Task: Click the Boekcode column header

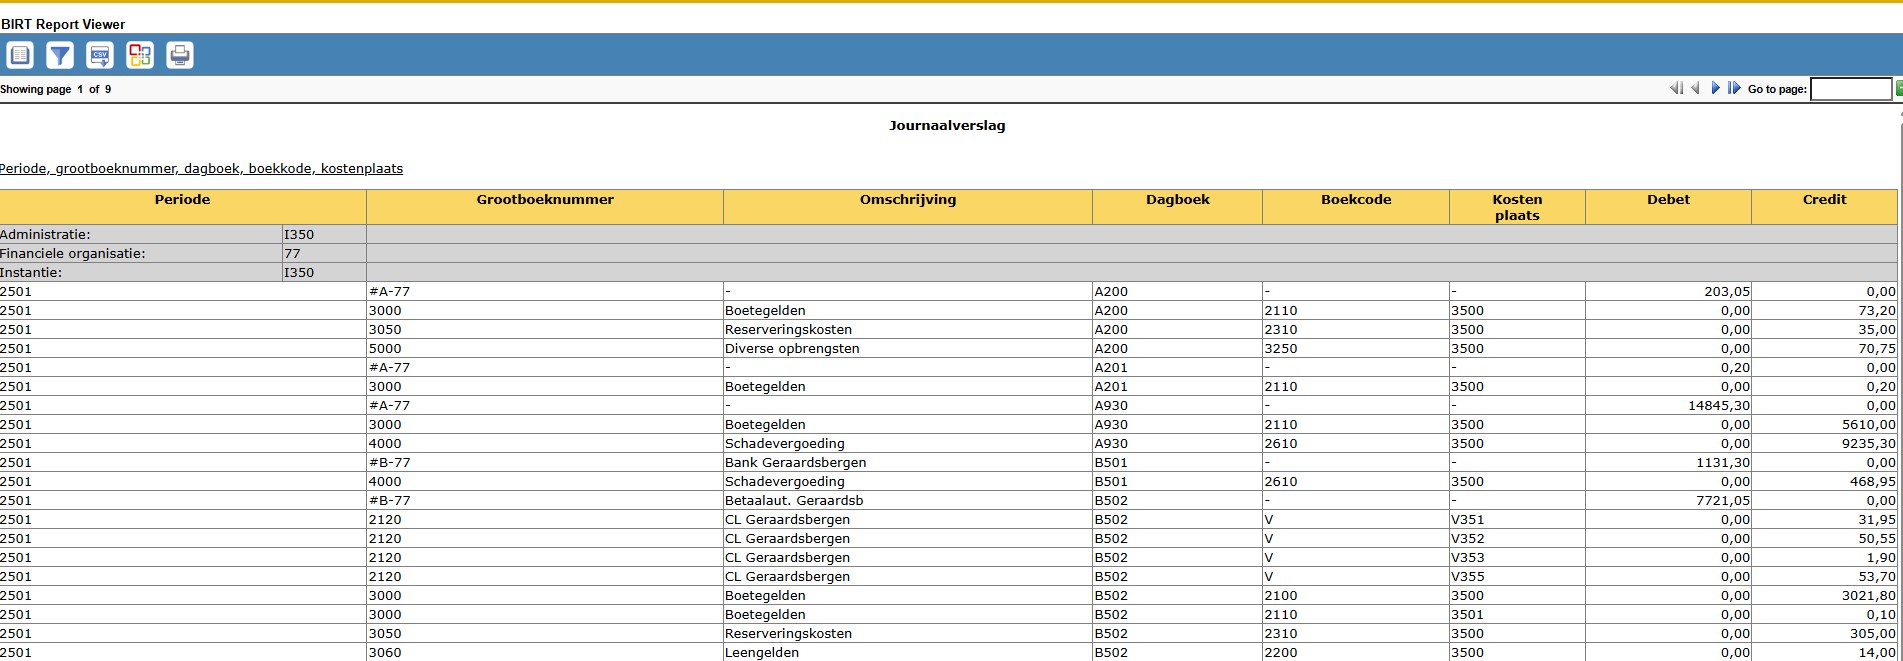Action: [1356, 200]
